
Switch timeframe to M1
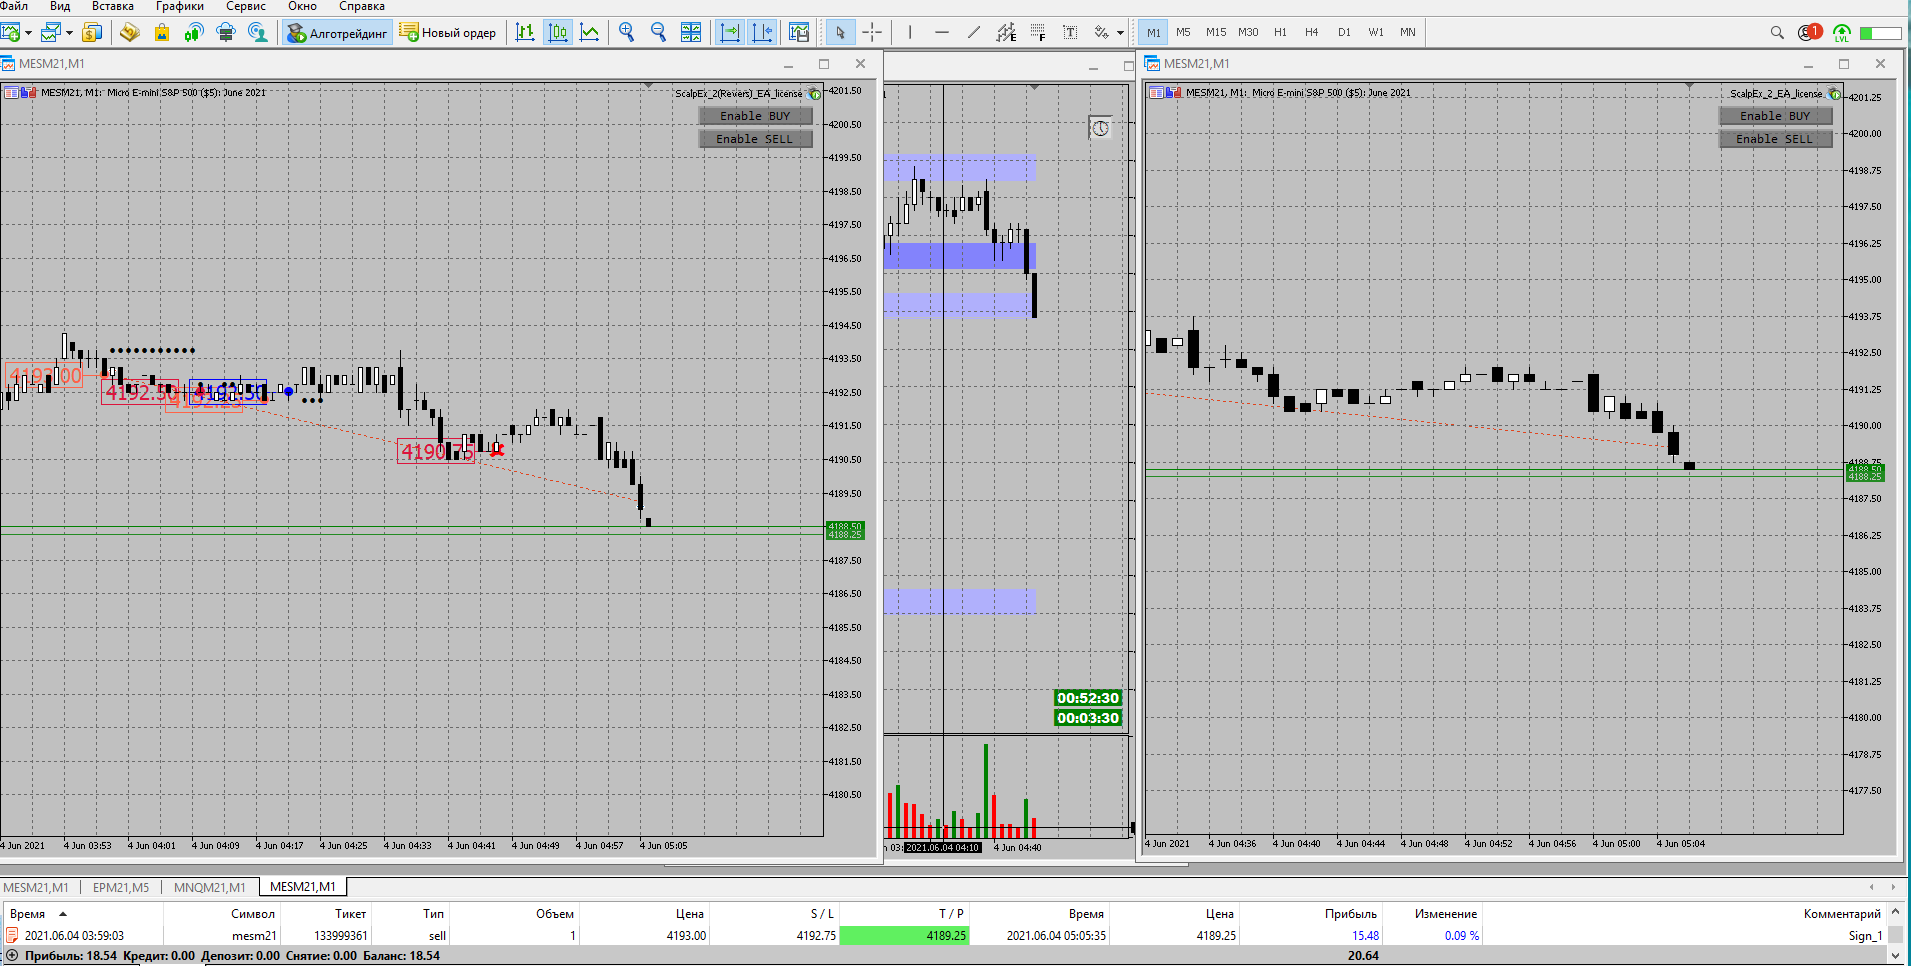pos(1154,33)
